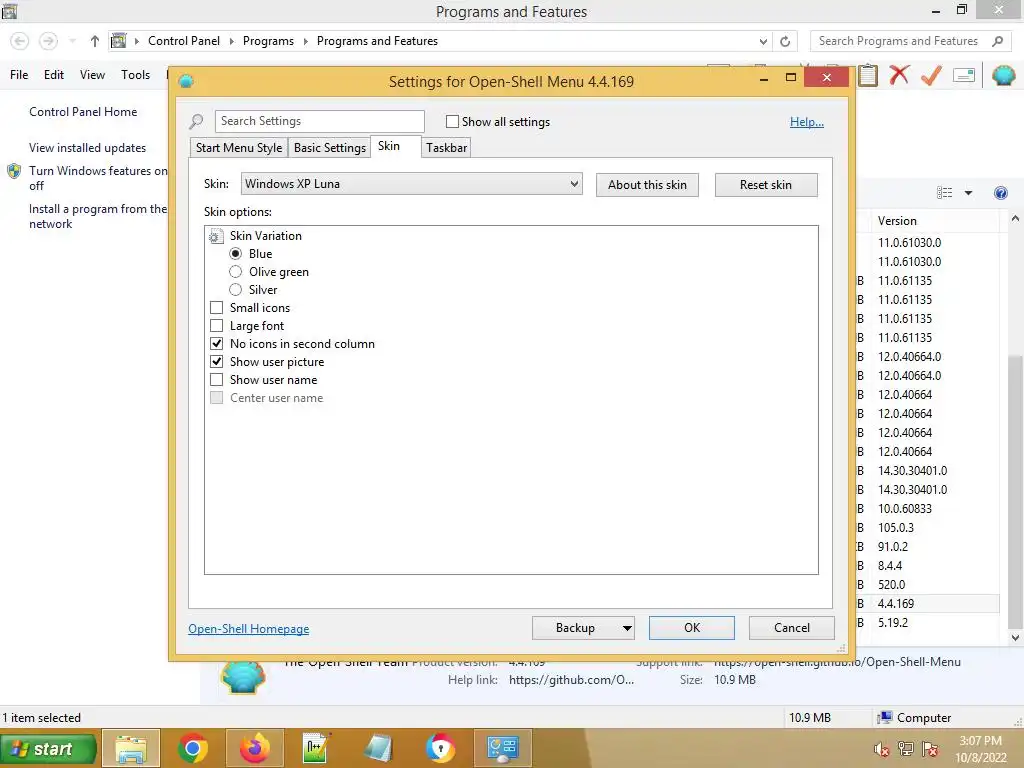This screenshot has width=1024, height=768.
Task: Open the View menu
Action: pyautogui.click(x=92, y=75)
